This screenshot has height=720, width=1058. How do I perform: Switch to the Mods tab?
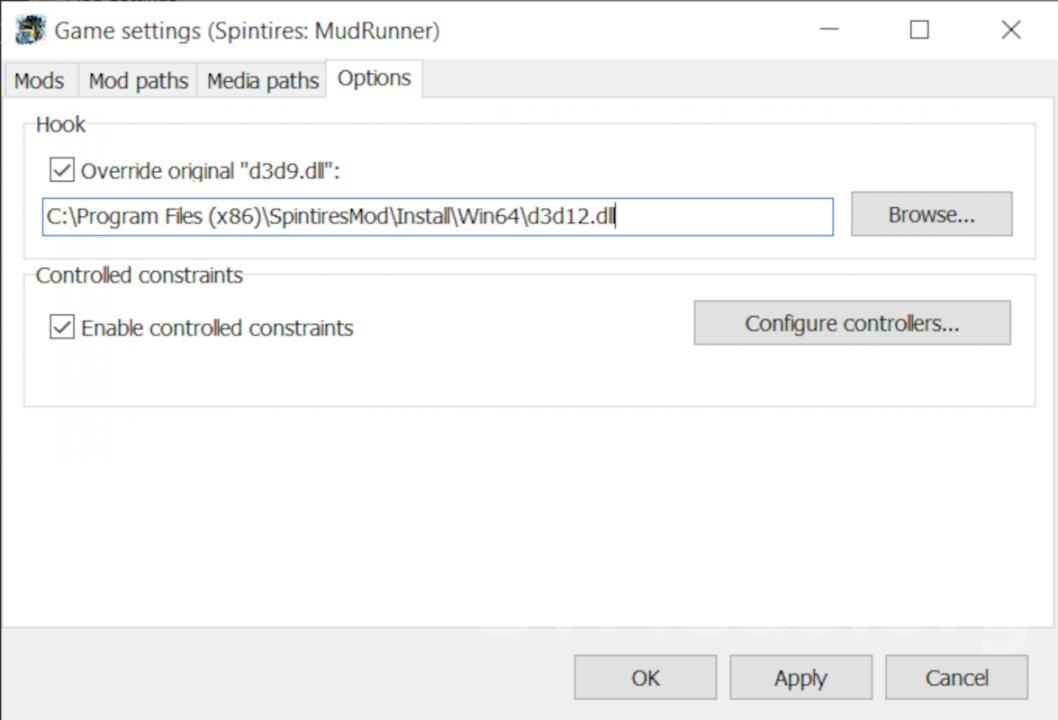point(39,81)
